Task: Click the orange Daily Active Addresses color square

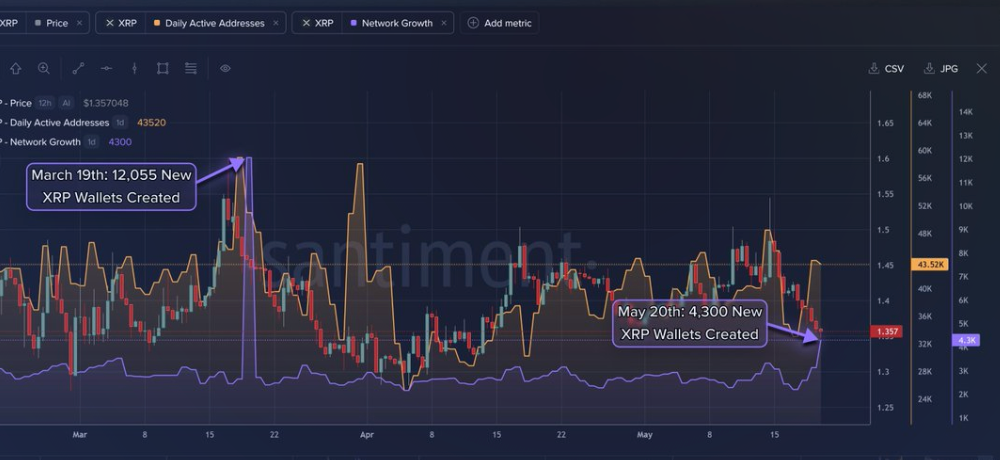Action: 157,23
